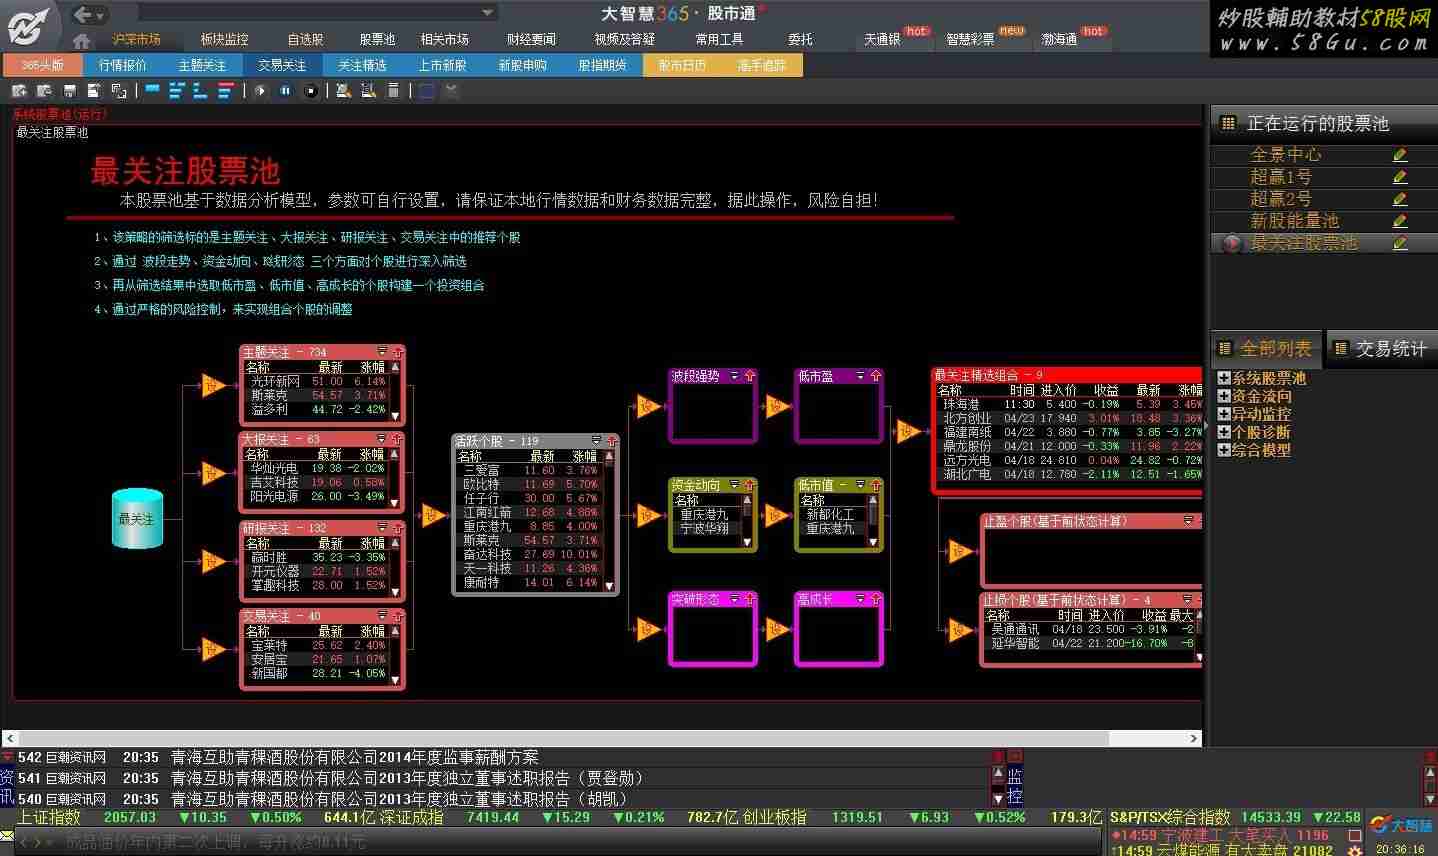
Task: Expand the 个股诊断 tree node
Action: [1224, 432]
